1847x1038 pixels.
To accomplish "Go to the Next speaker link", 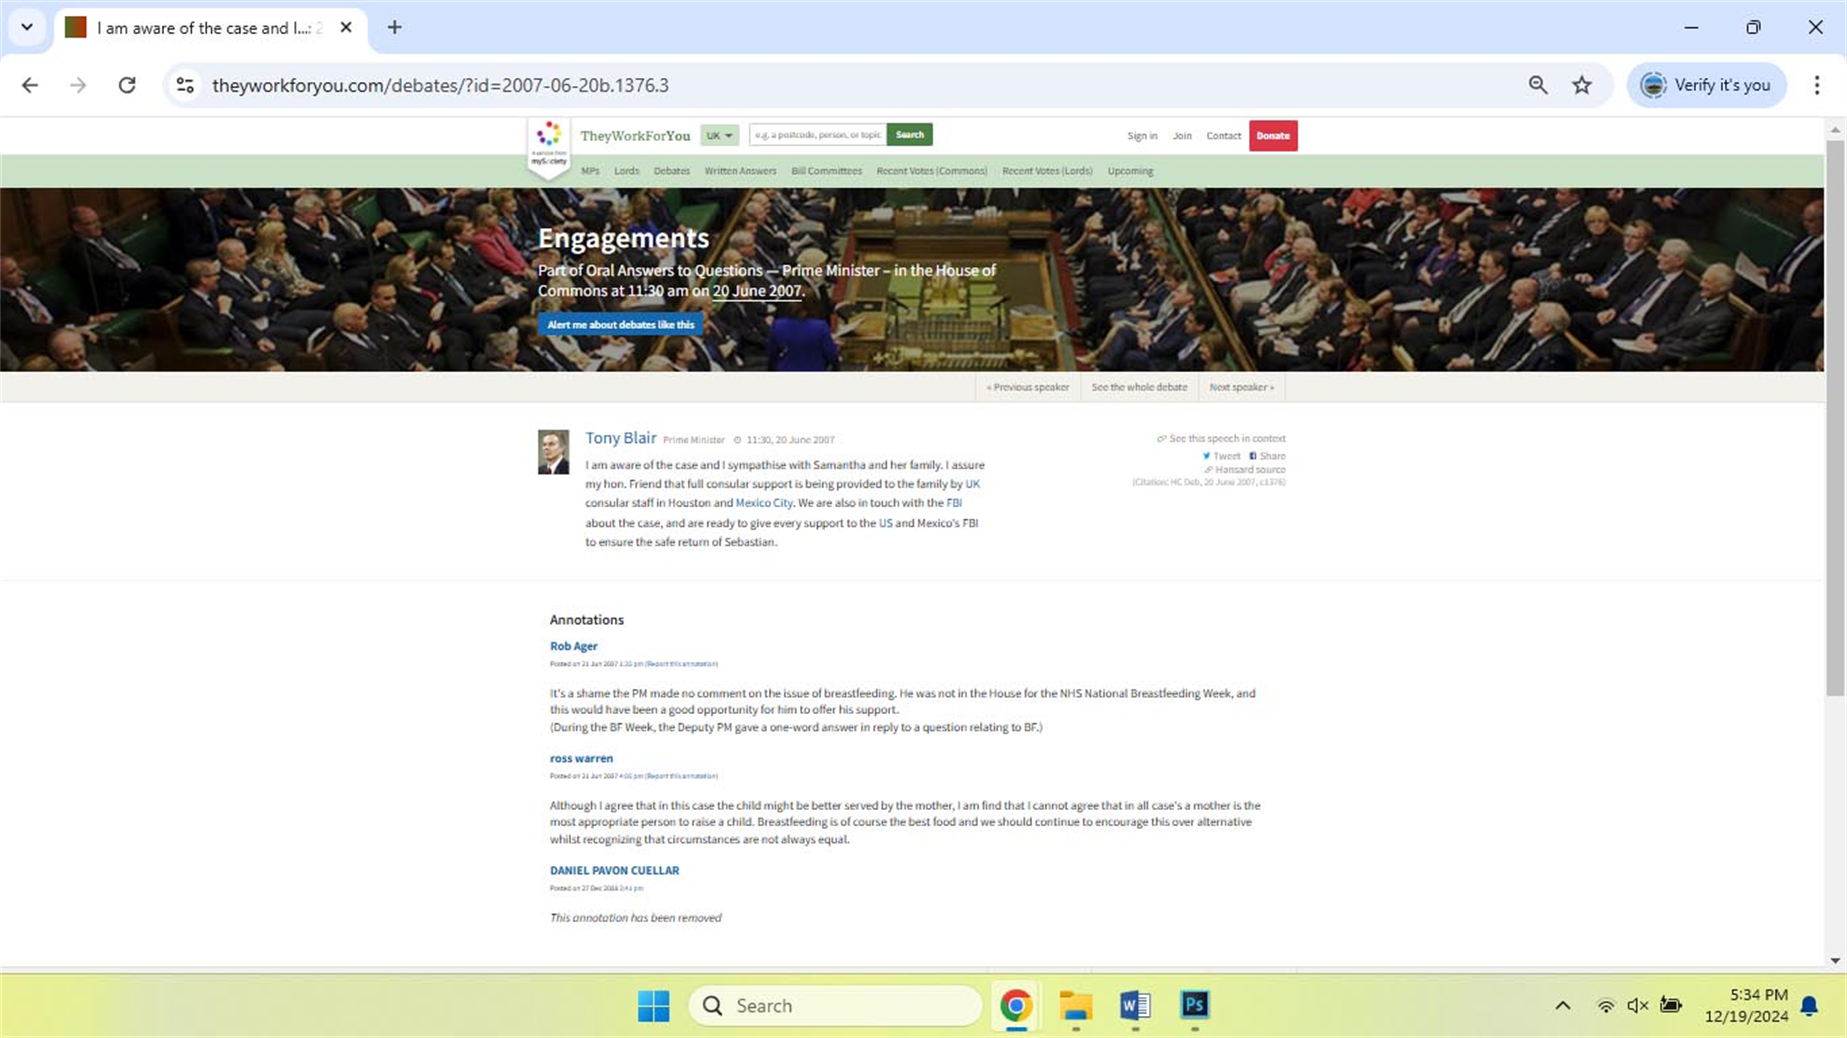I will [1240, 387].
